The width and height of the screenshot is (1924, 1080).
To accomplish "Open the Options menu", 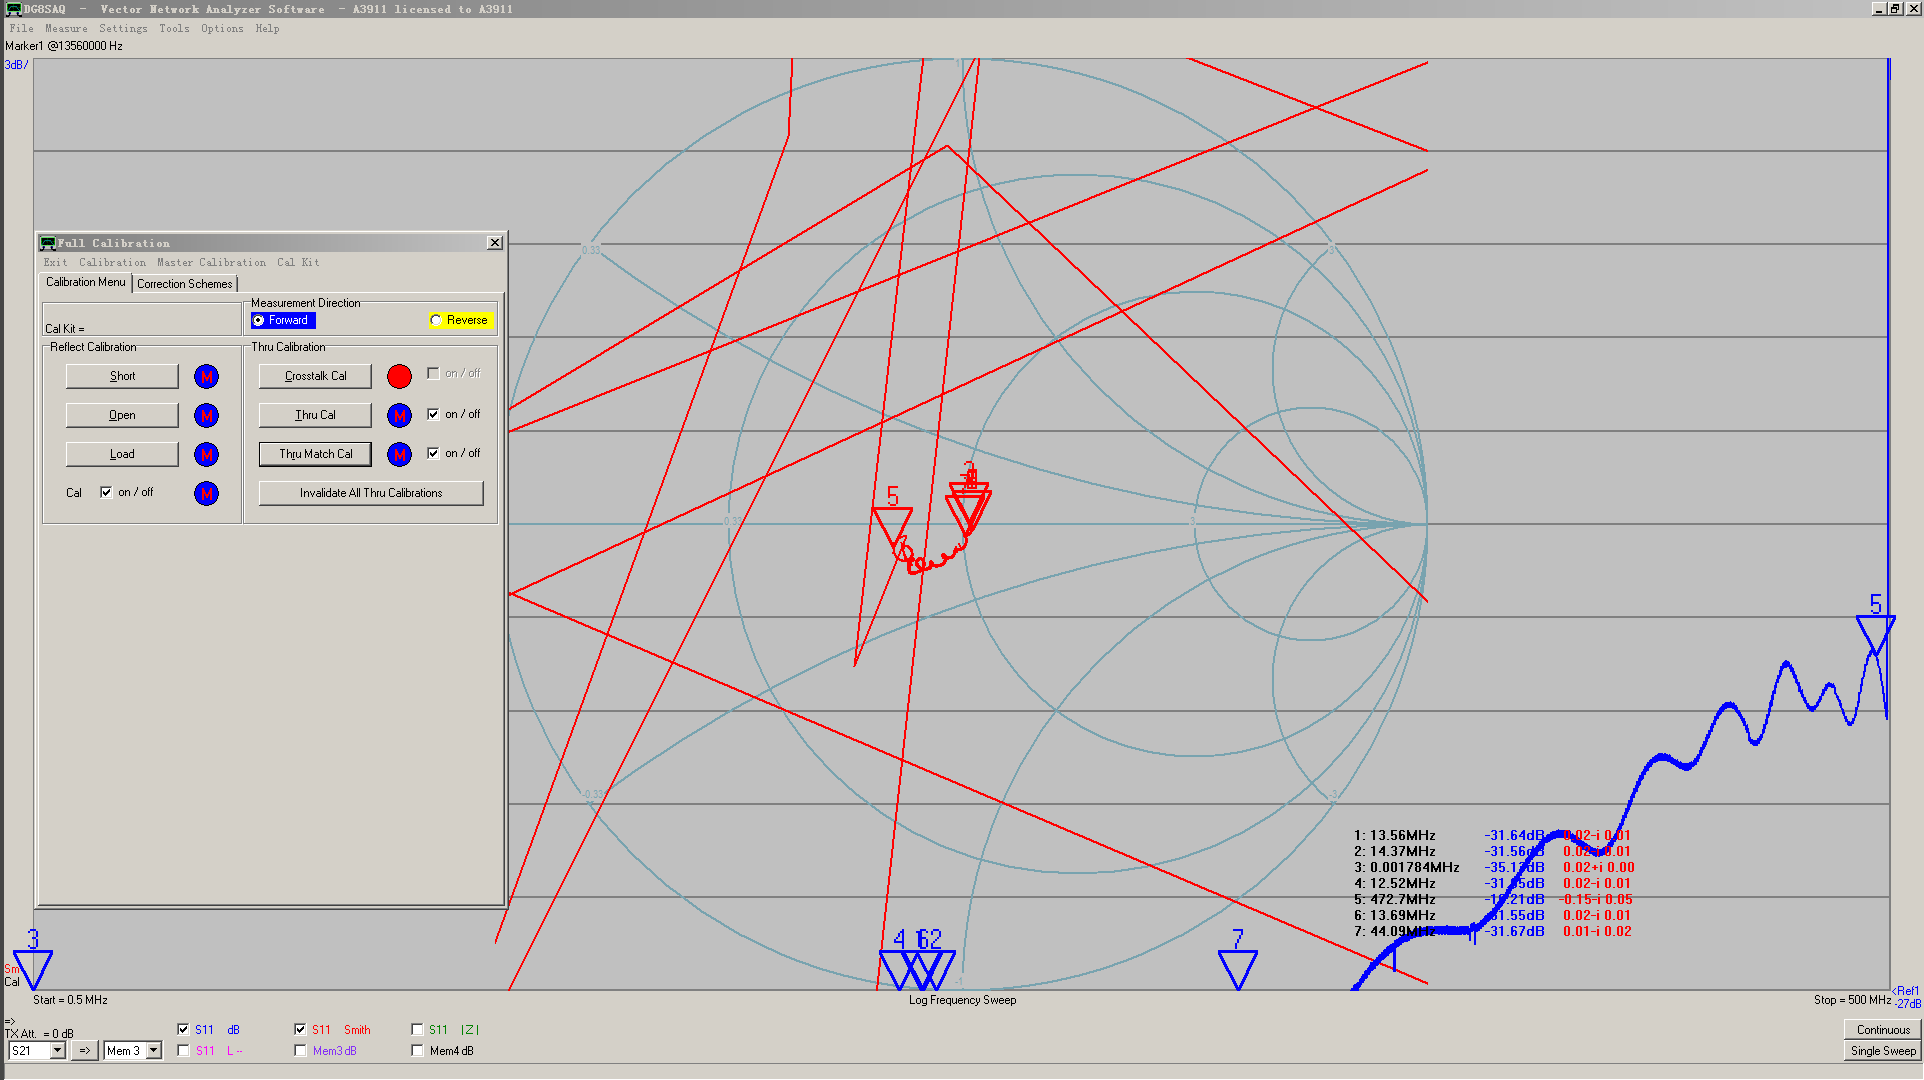I will point(222,28).
